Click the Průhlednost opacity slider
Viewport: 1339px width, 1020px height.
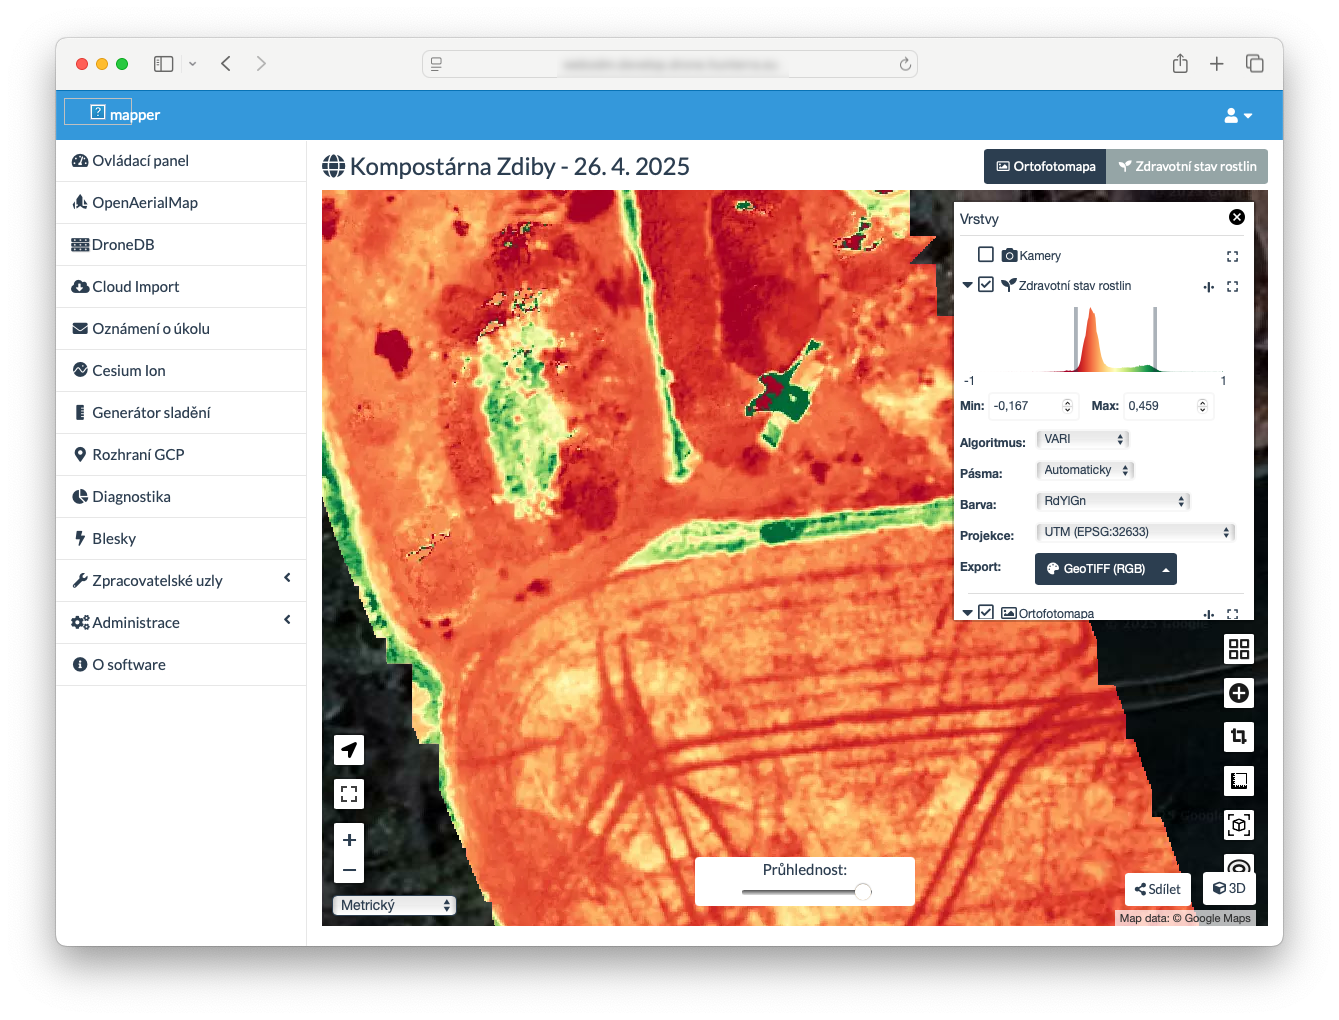pos(806,891)
